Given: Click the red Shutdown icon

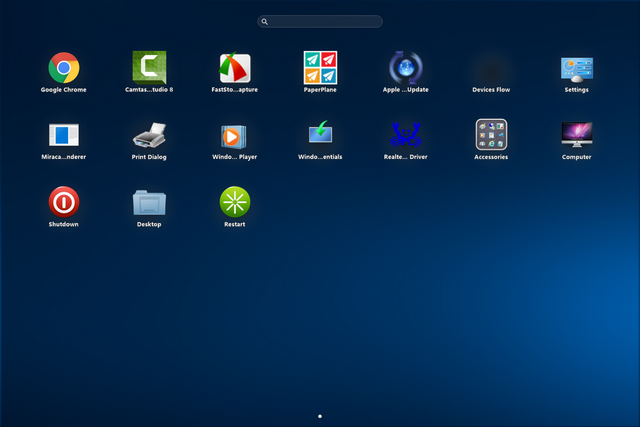Looking at the screenshot, I should [64, 202].
